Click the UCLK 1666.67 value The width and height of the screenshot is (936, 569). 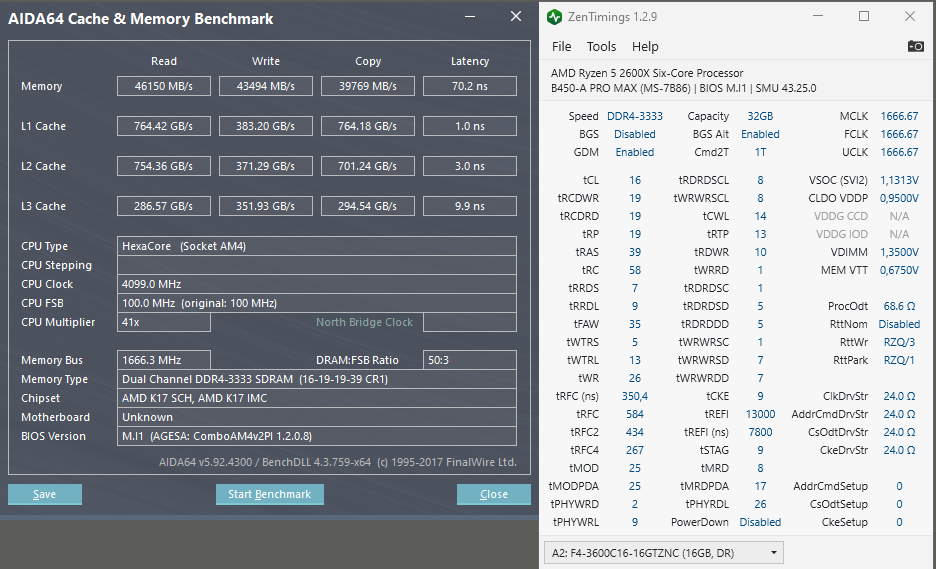click(899, 152)
